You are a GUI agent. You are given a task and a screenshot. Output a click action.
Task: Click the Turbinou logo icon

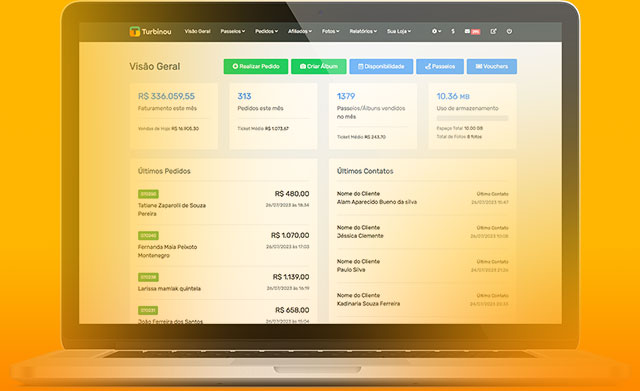click(x=135, y=31)
